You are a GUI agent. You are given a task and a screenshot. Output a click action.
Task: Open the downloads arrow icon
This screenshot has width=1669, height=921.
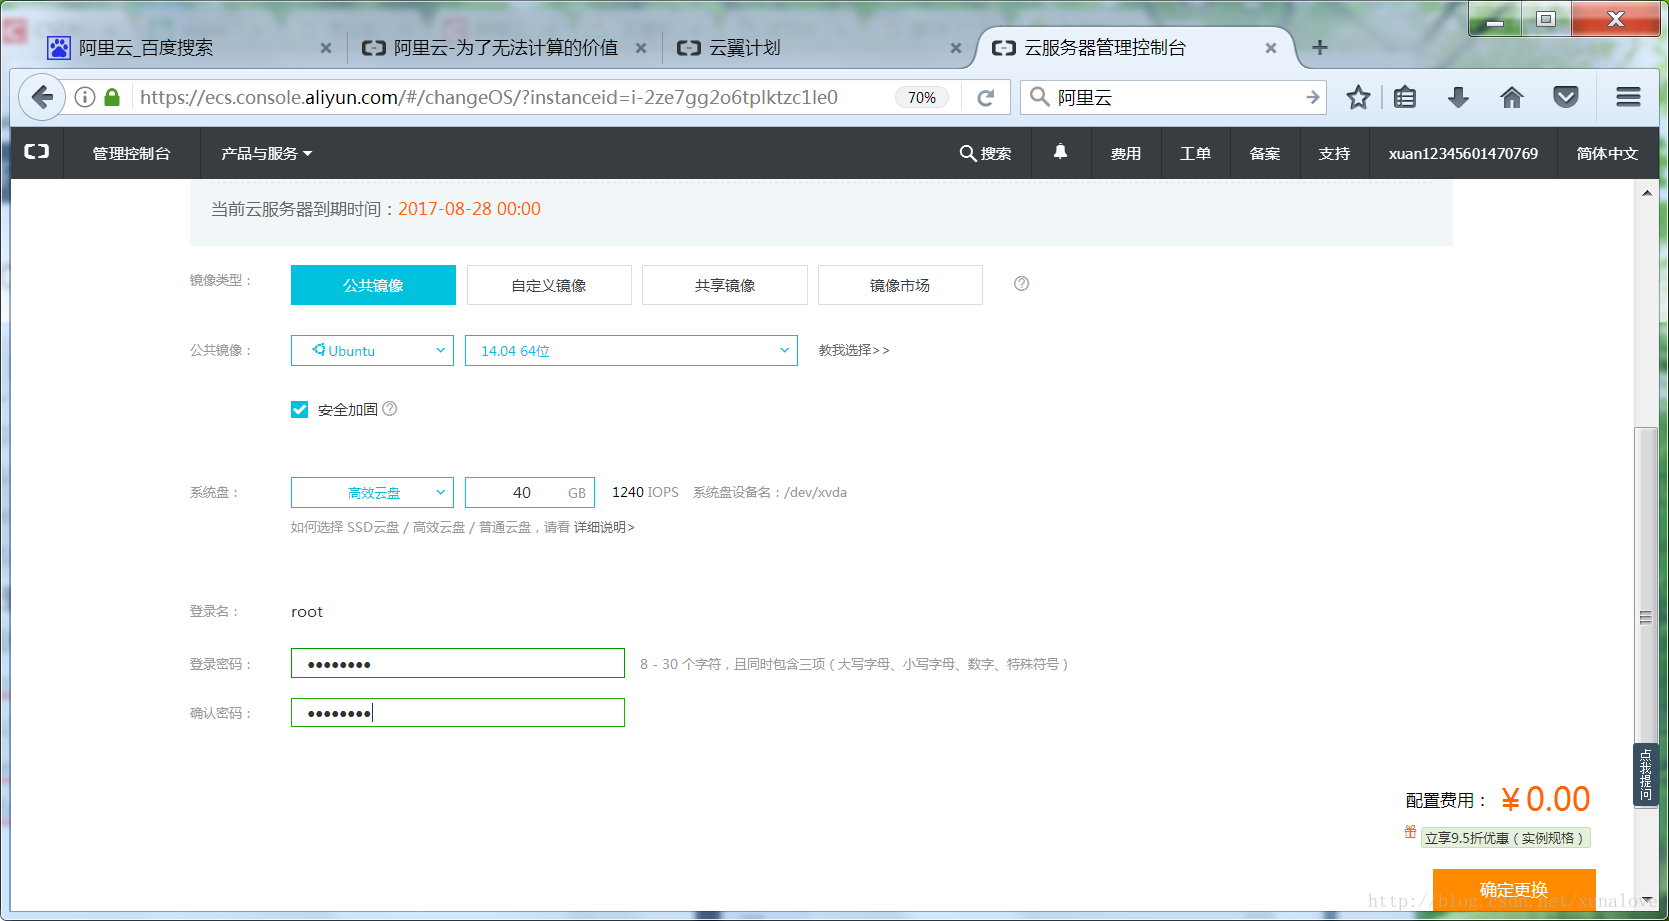click(x=1458, y=97)
